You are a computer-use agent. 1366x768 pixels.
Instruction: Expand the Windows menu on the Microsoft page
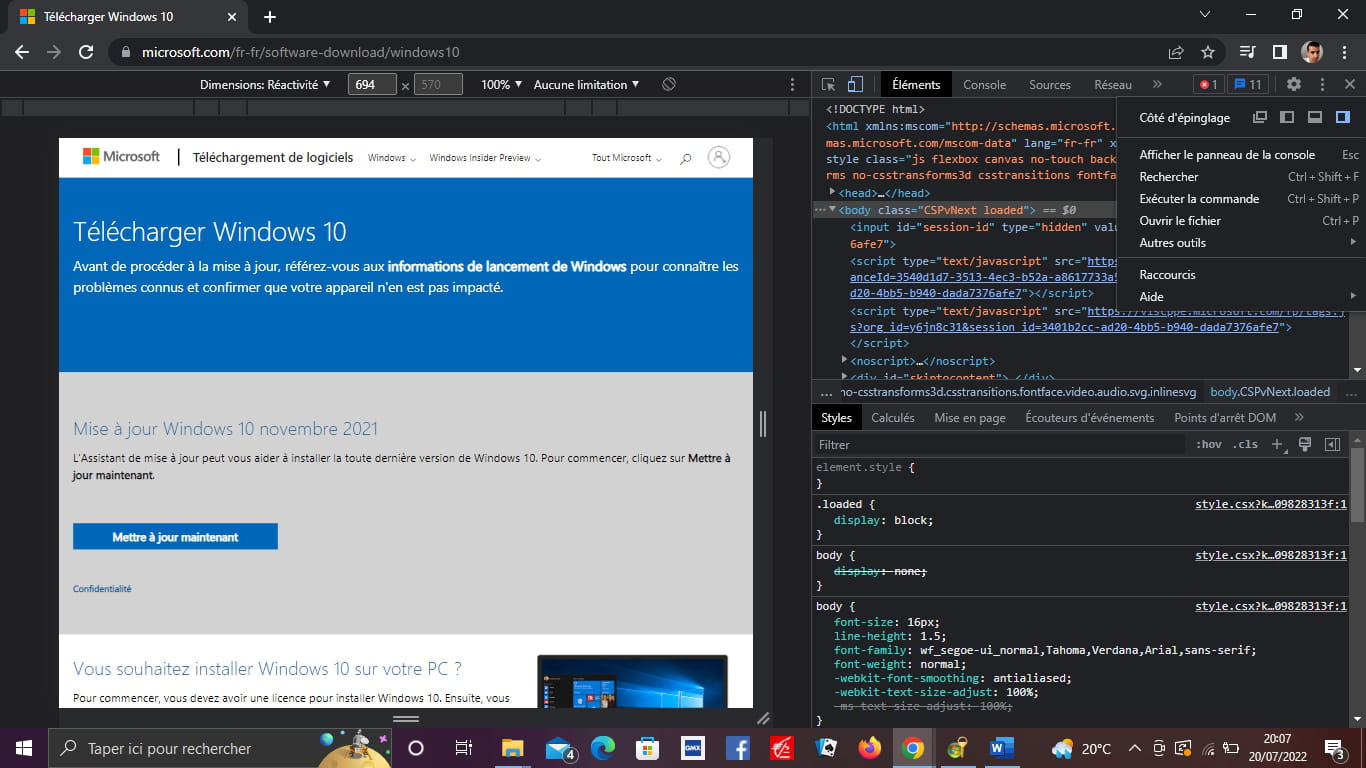tap(391, 158)
